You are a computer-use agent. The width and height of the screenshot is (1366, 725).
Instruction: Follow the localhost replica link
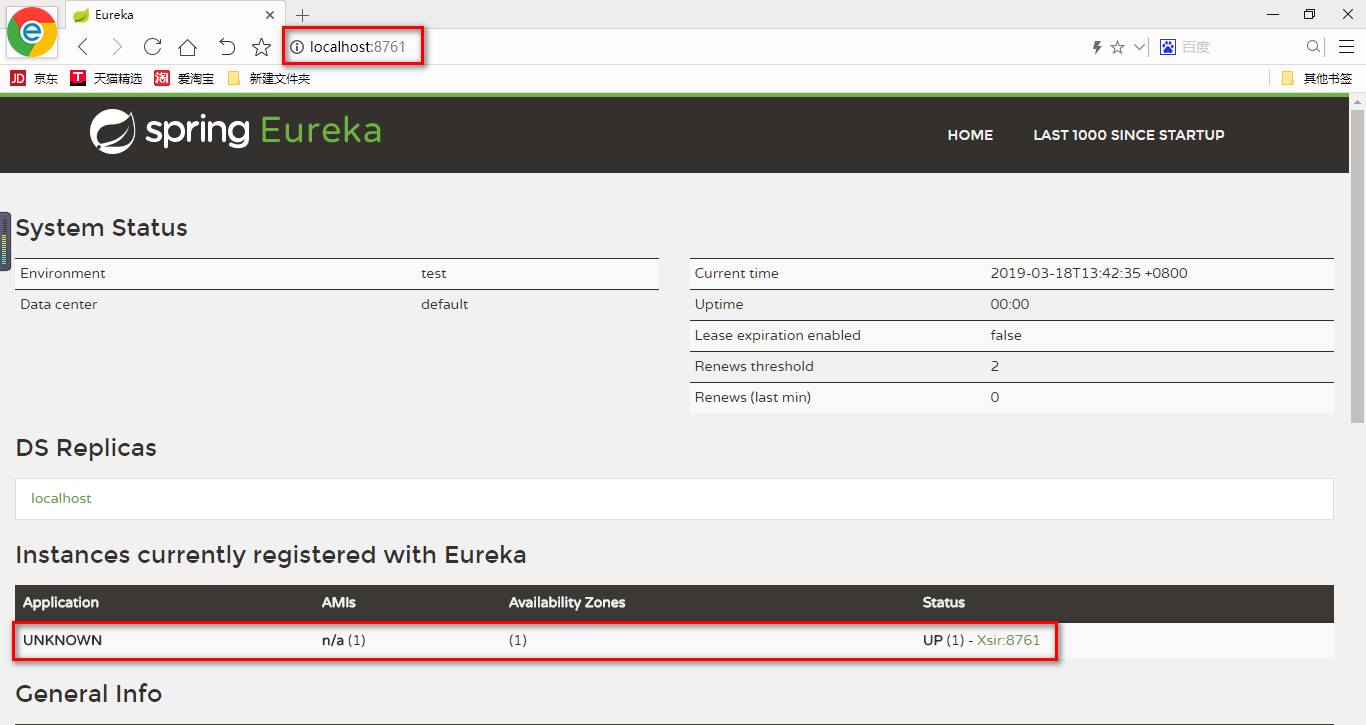(x=61, y=498)
